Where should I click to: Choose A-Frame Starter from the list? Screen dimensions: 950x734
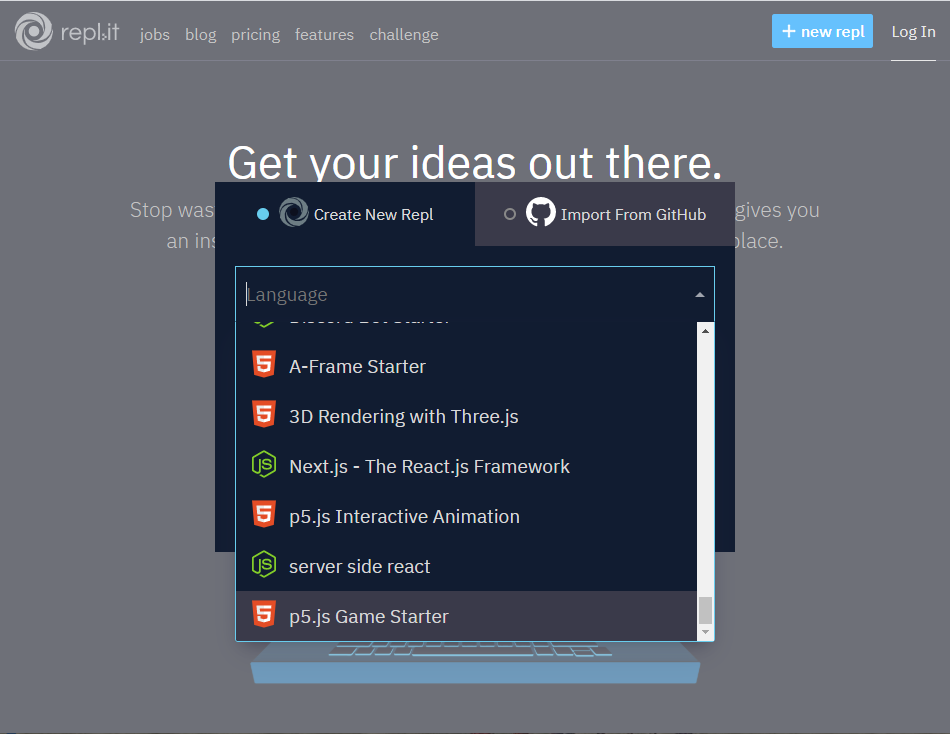[x=466, y=366]
